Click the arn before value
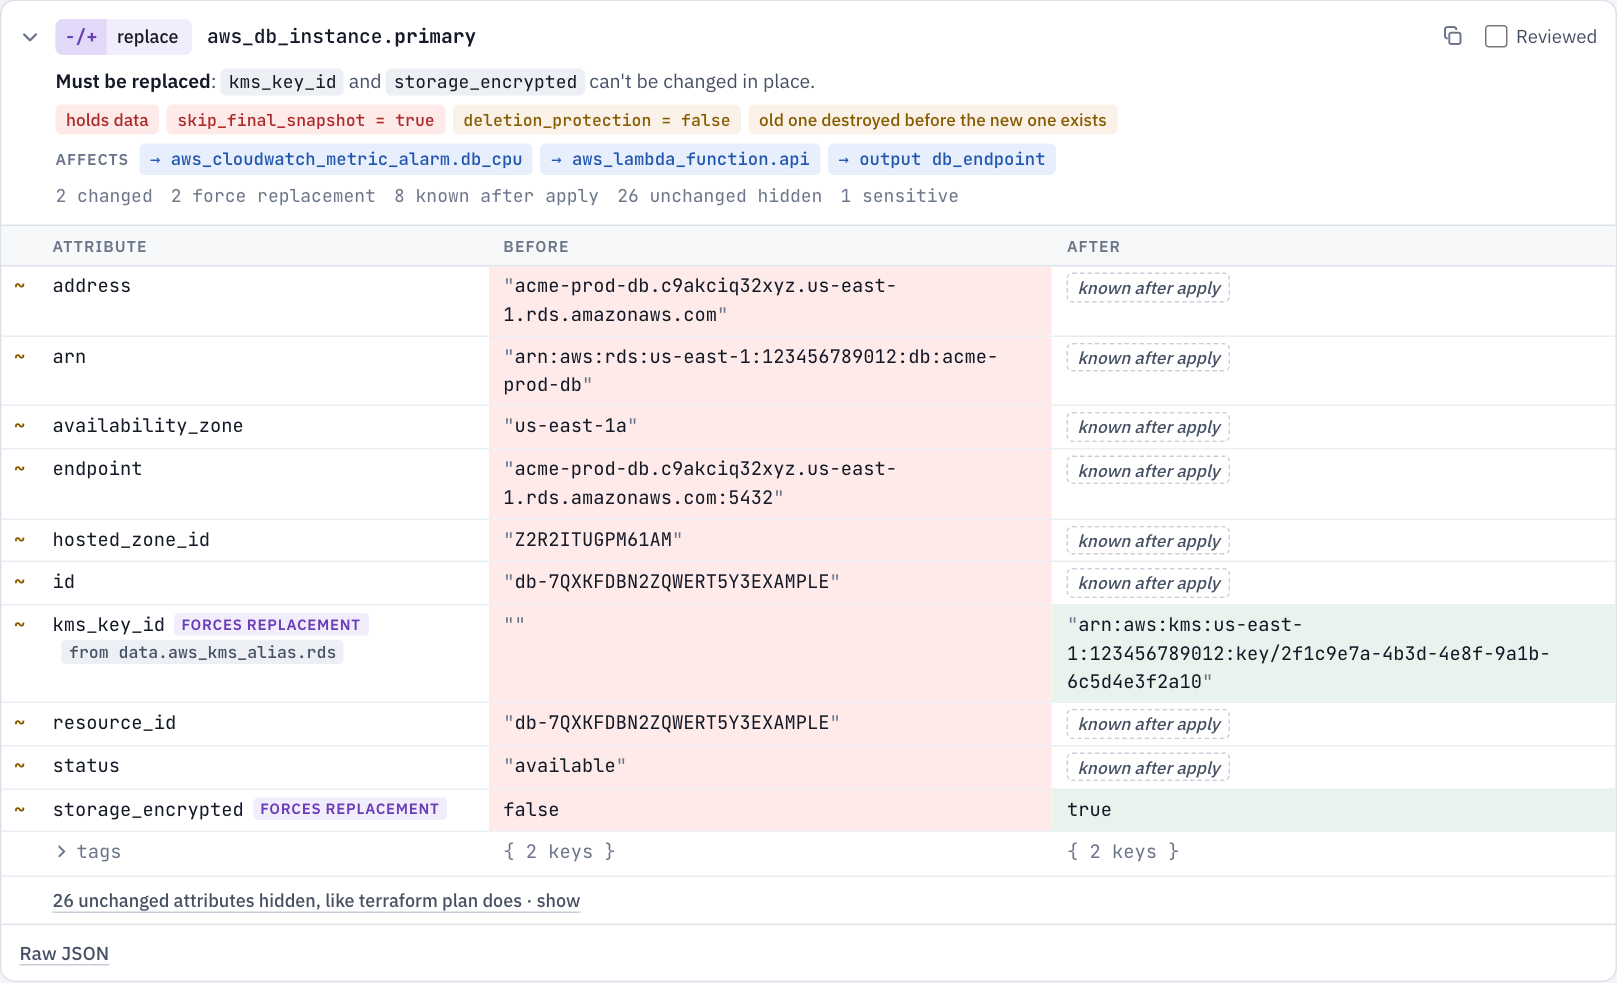 pyautogui.click(x=750, y=371)
